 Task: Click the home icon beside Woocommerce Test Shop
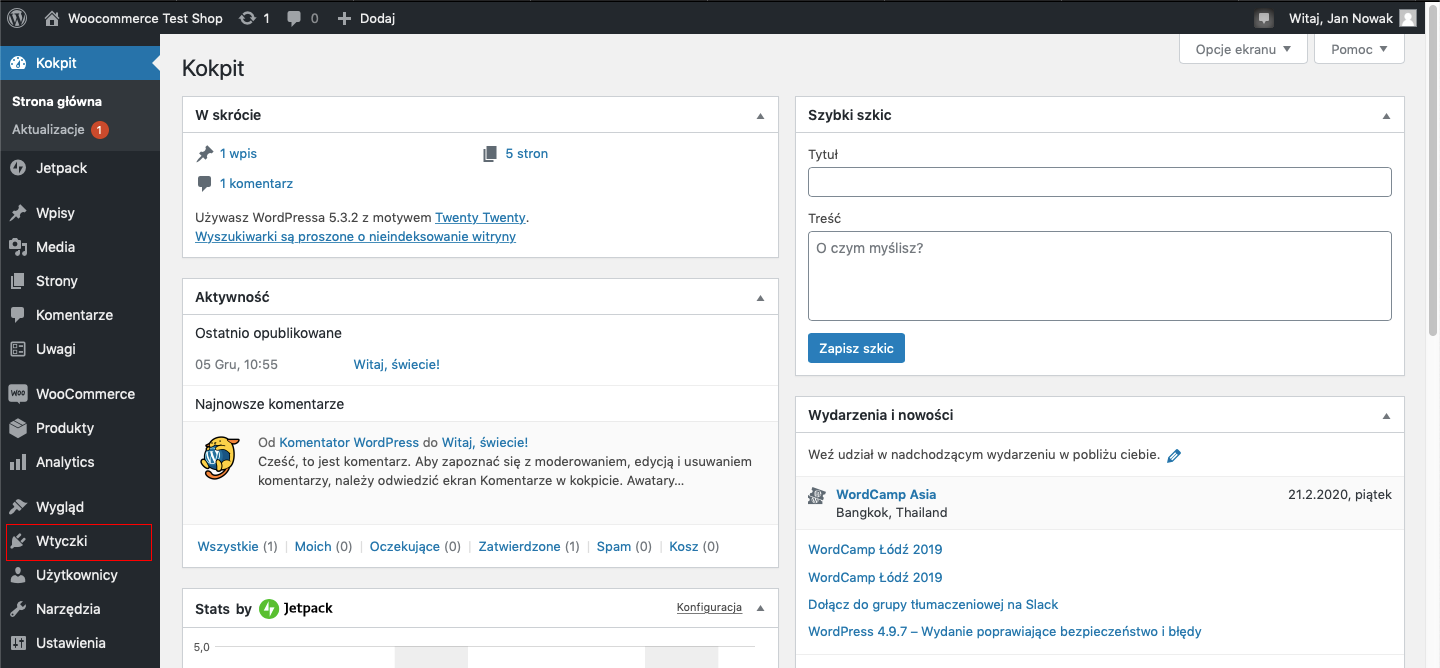coord(52,18)
